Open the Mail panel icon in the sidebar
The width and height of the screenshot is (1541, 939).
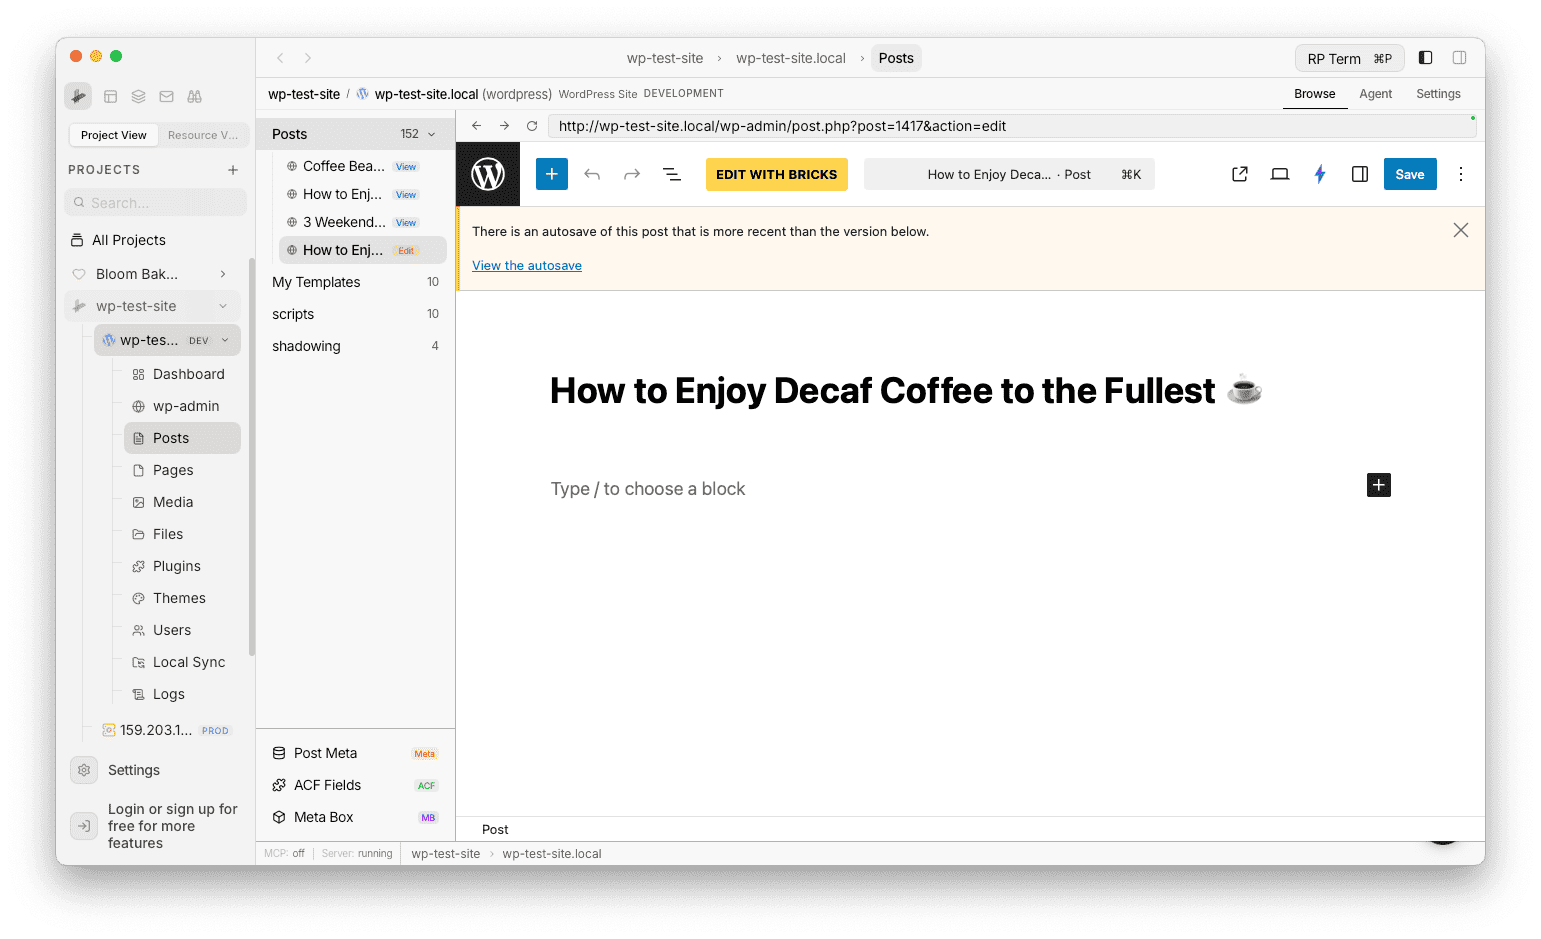pos(166,96)
